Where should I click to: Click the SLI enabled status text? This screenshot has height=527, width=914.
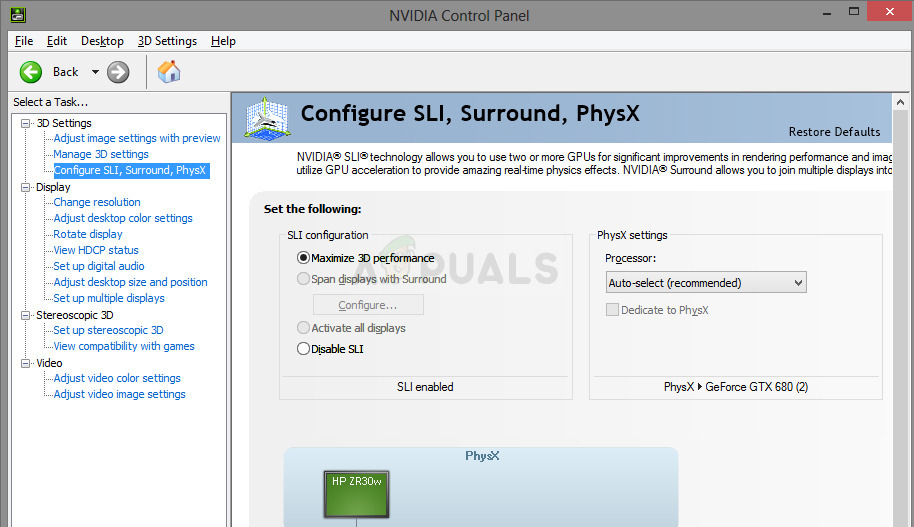(425, 387)
